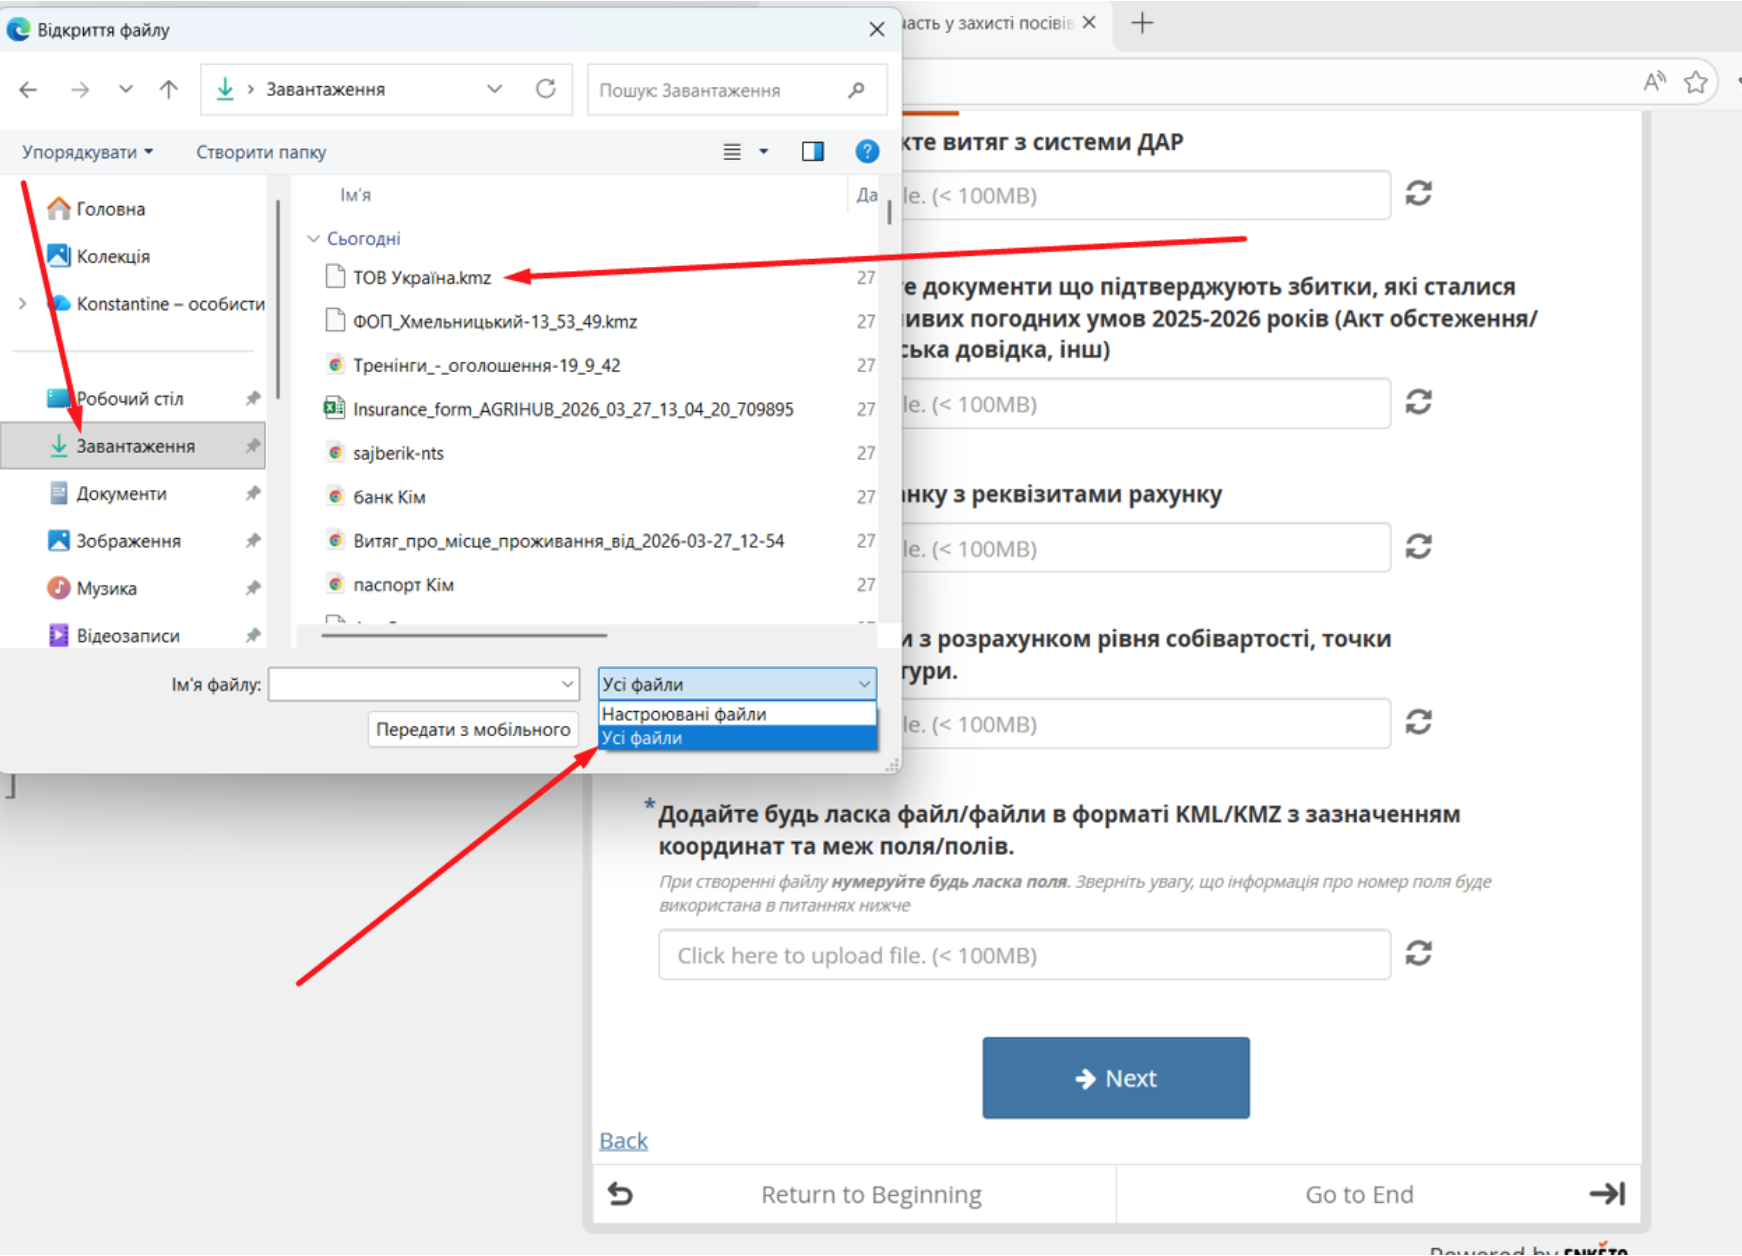Open file dialog help icon
The height and width of the screenshot is (1256, 1742).
pos(867,152)
